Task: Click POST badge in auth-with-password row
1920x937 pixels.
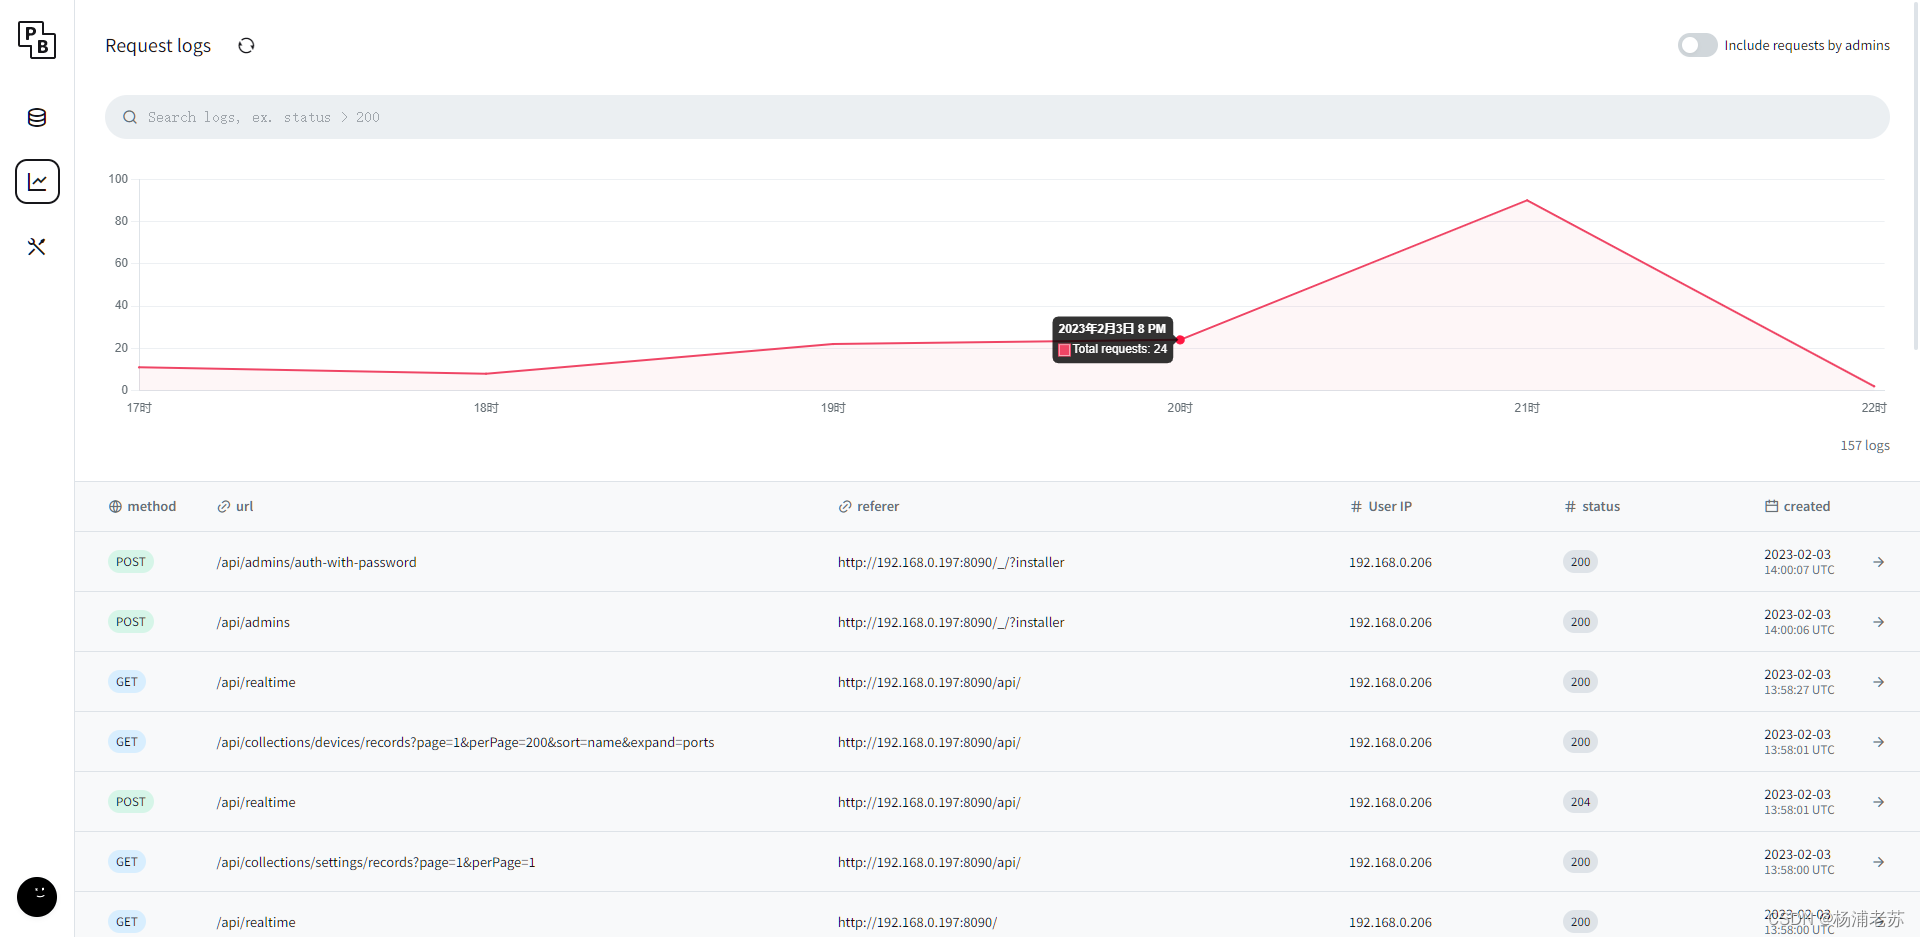Action: (x=131, y=562)
